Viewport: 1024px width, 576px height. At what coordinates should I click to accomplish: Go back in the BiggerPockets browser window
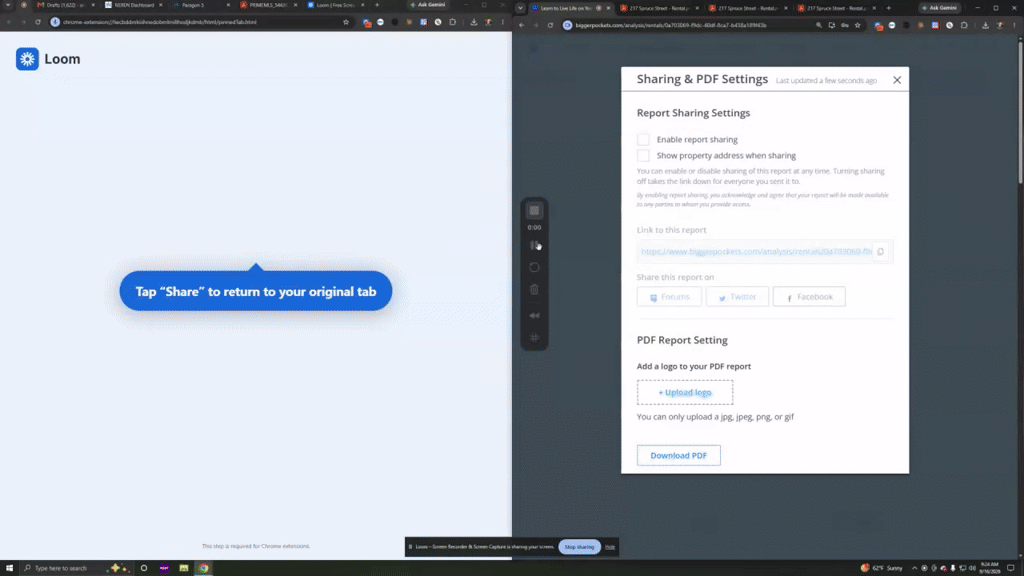[522, 25]
